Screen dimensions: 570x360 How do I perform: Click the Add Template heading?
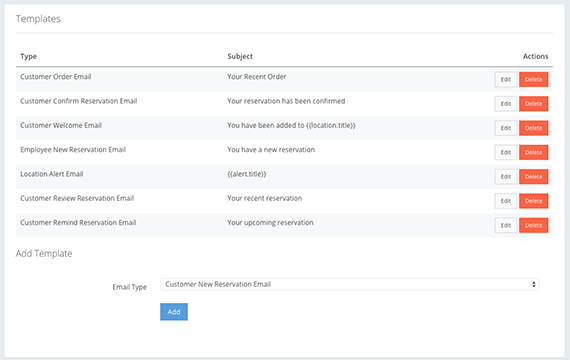44,253
